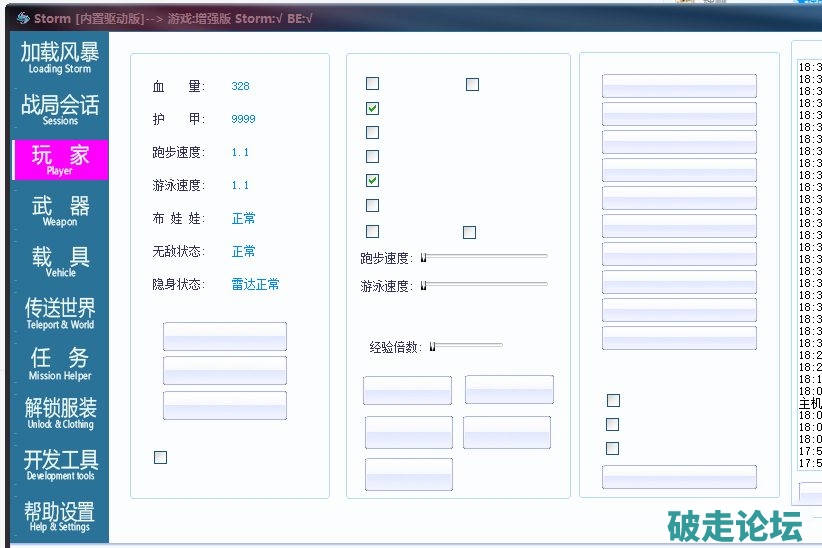Screen dimensions: 822x548
Task: Tick the lowest of three right-panel checkboxes
Action: pos(612,448)
